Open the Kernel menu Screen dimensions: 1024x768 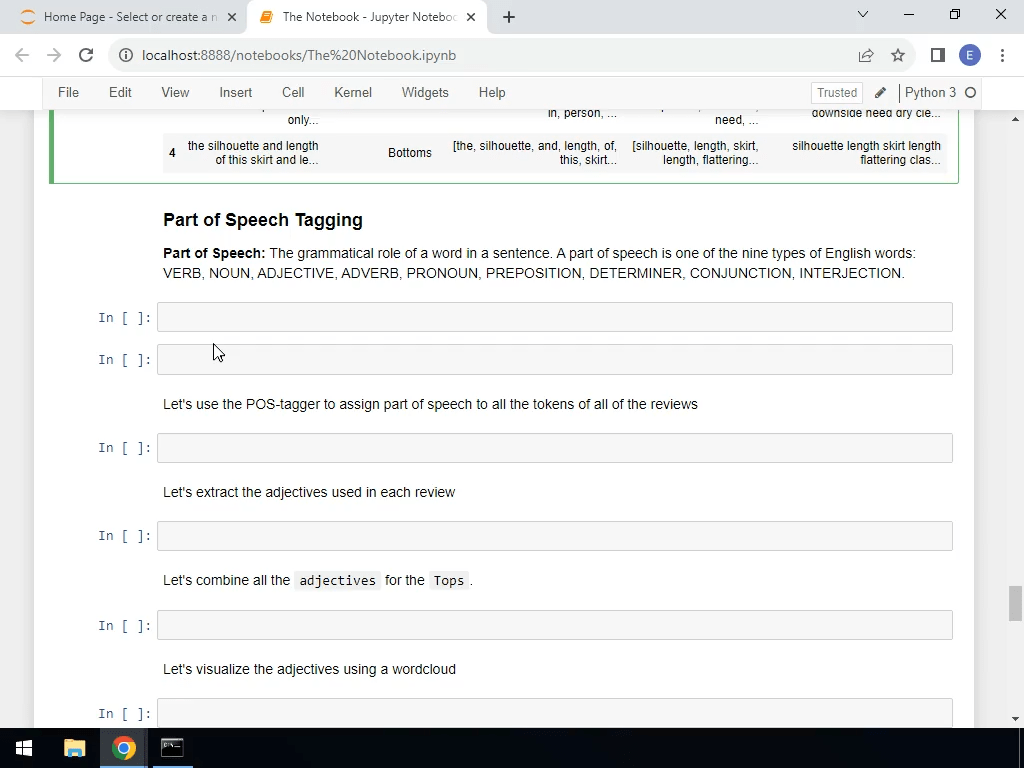click(x=352, y=92)
